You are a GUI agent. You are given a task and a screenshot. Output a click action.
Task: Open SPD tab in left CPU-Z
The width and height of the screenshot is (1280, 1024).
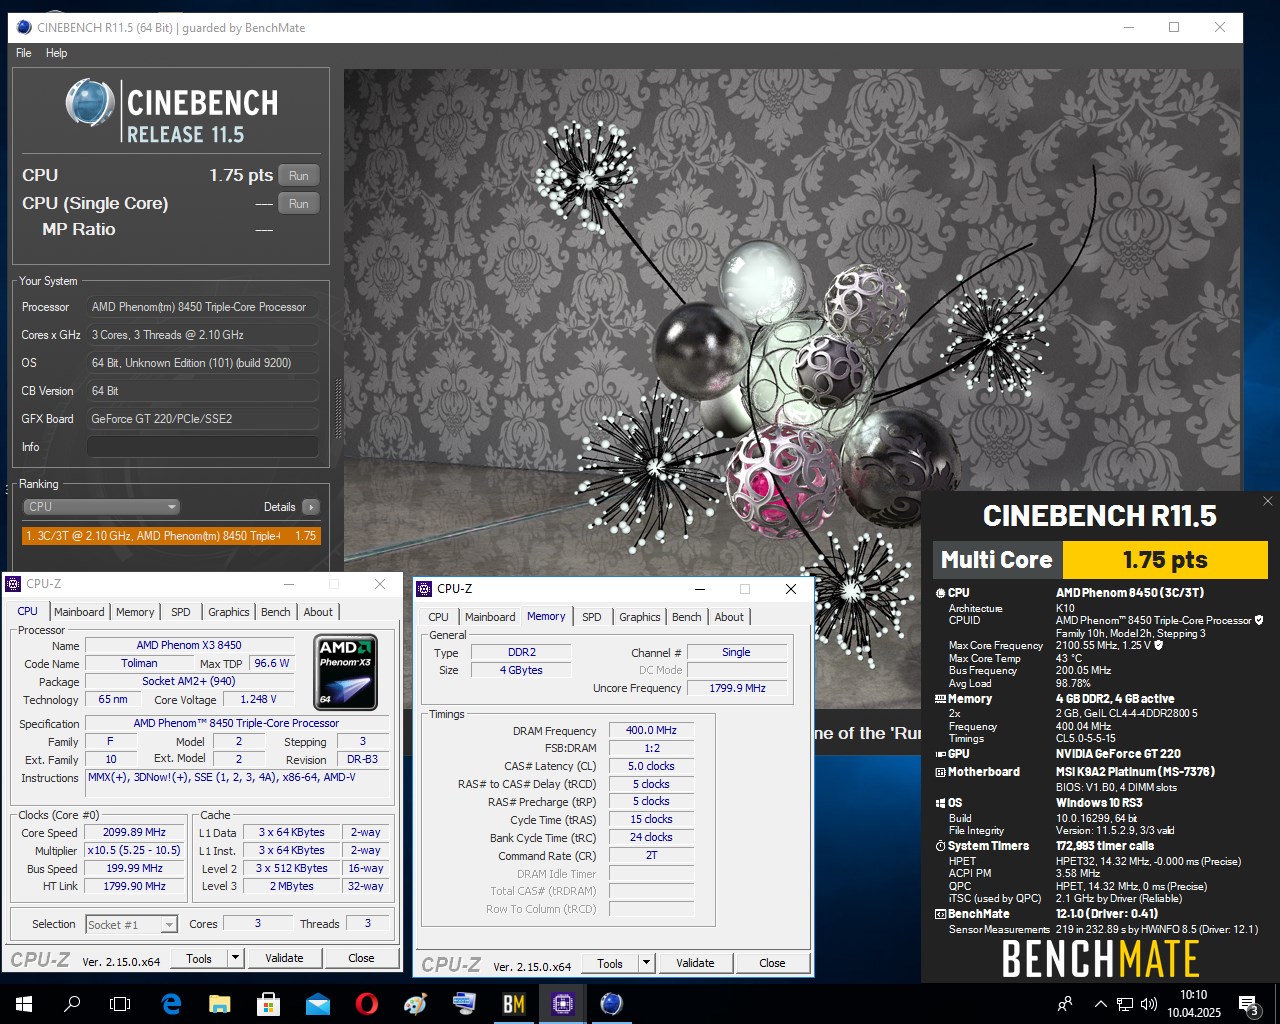point(181,612)
